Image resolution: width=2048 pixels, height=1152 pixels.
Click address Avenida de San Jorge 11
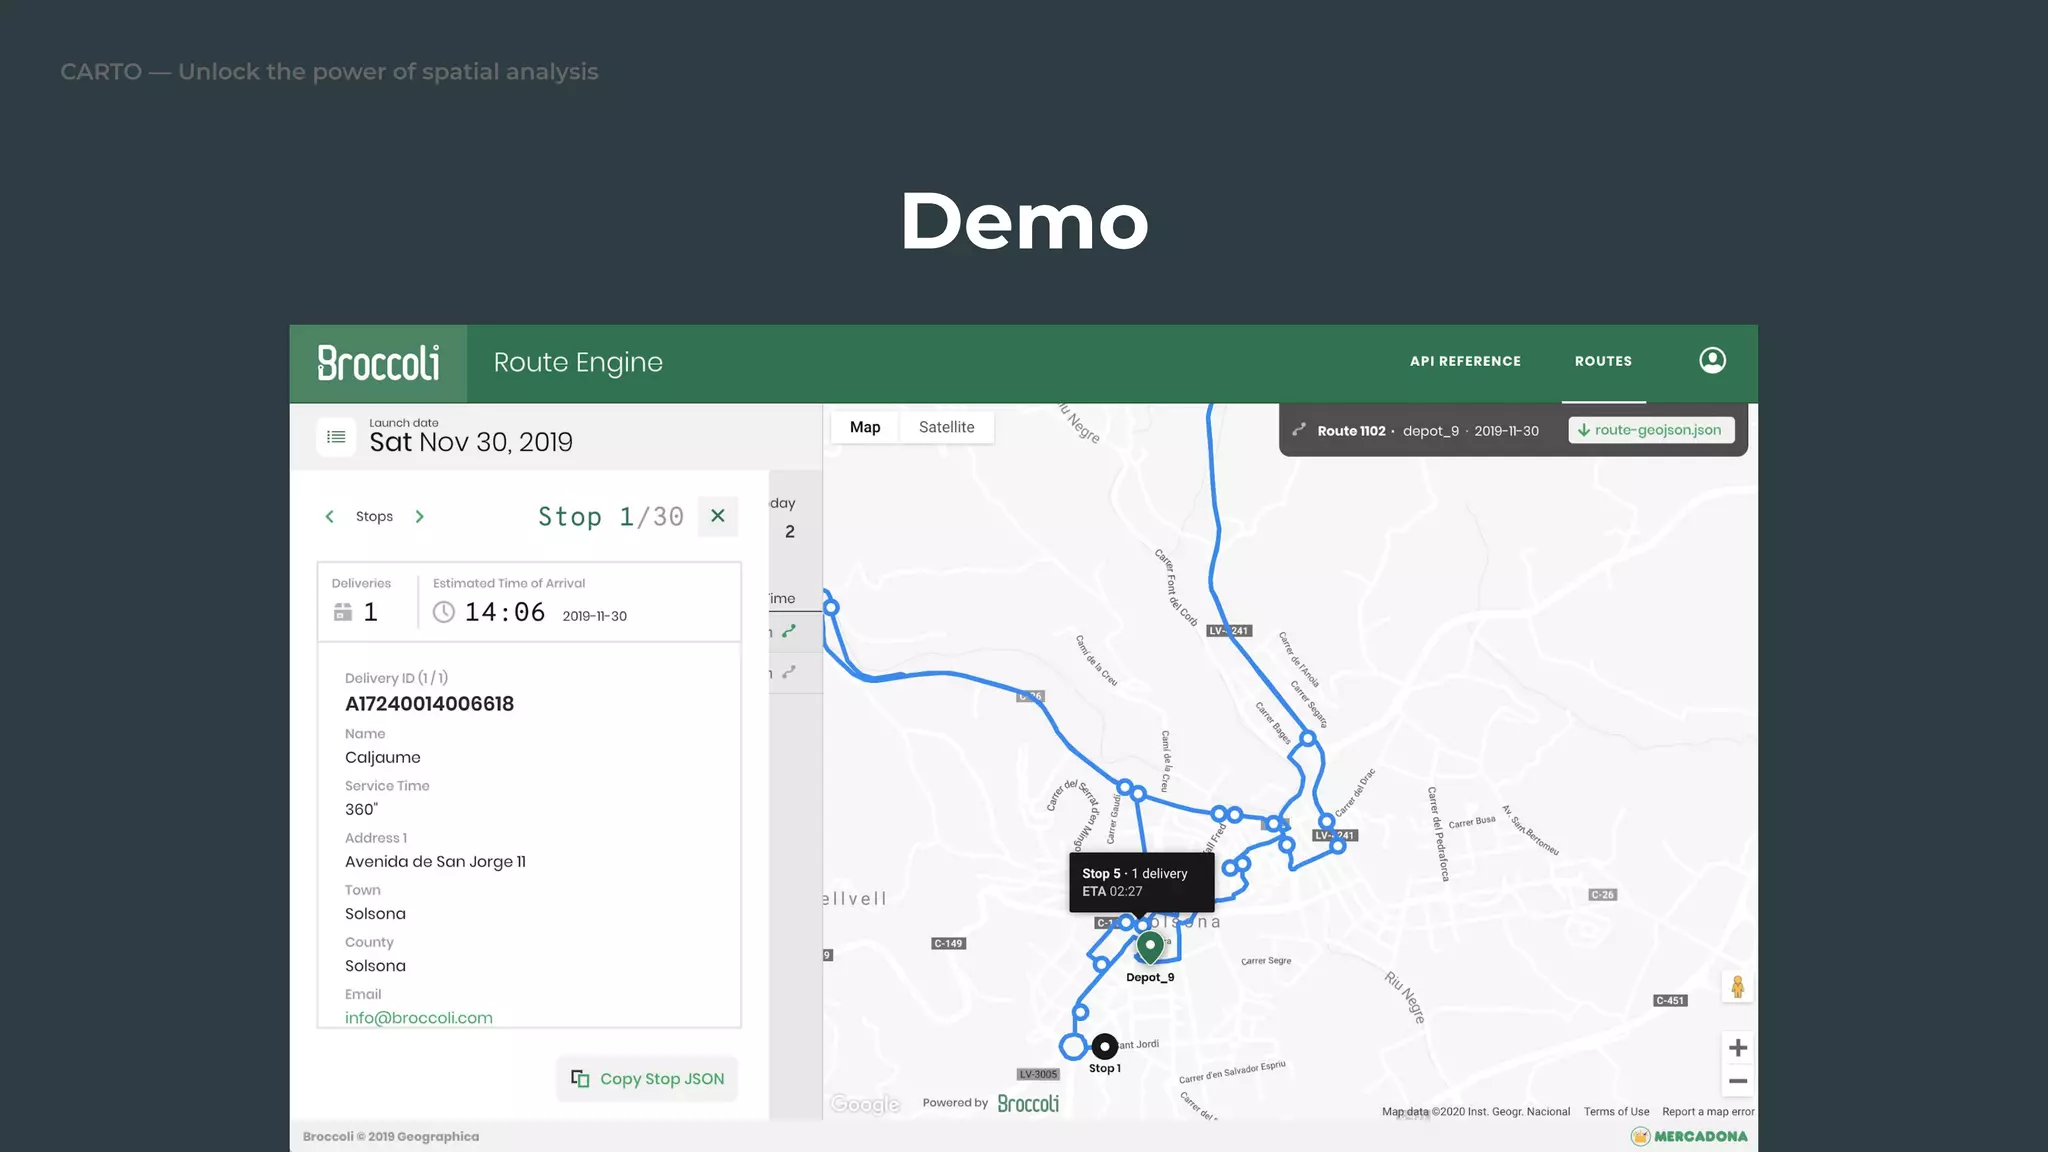[x=435, y=862]
